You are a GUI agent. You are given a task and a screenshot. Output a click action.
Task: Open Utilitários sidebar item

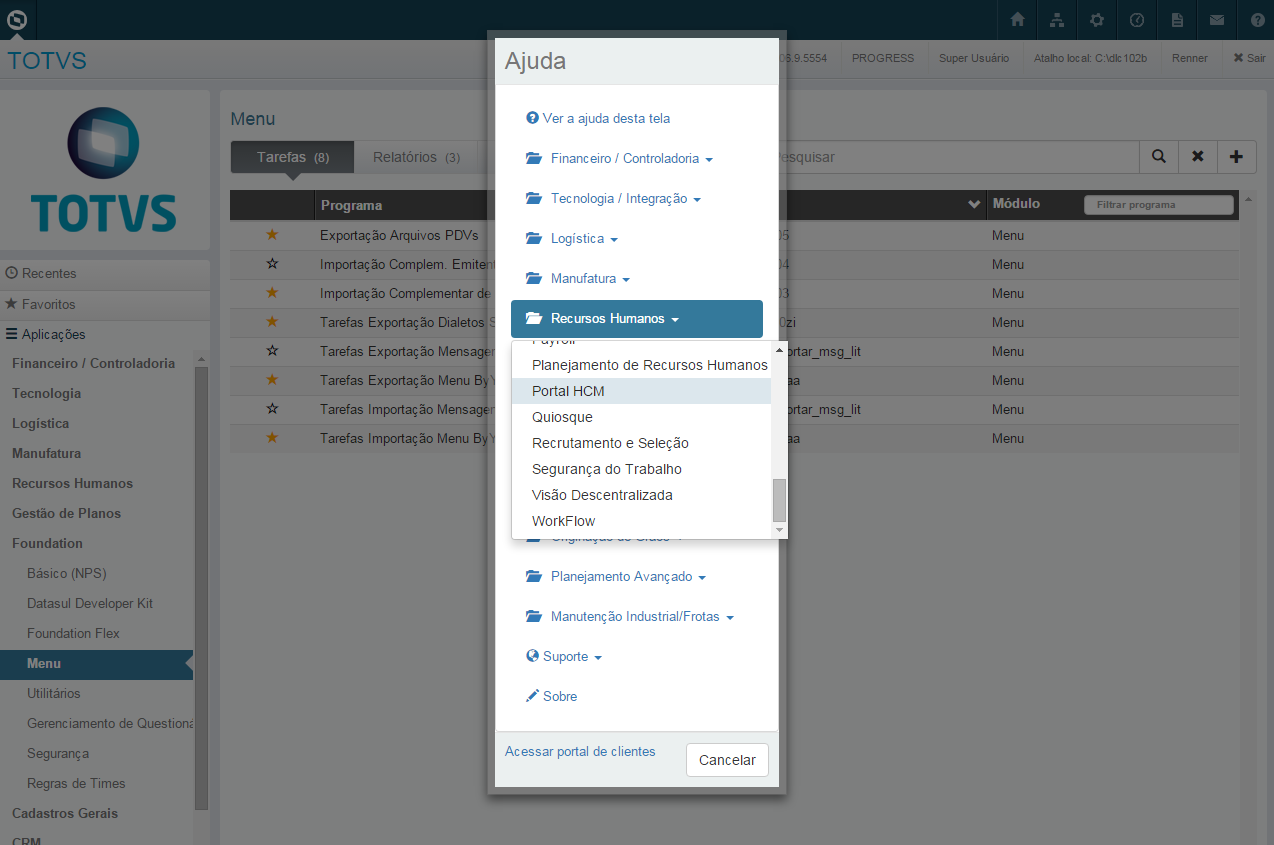[54, 693]
